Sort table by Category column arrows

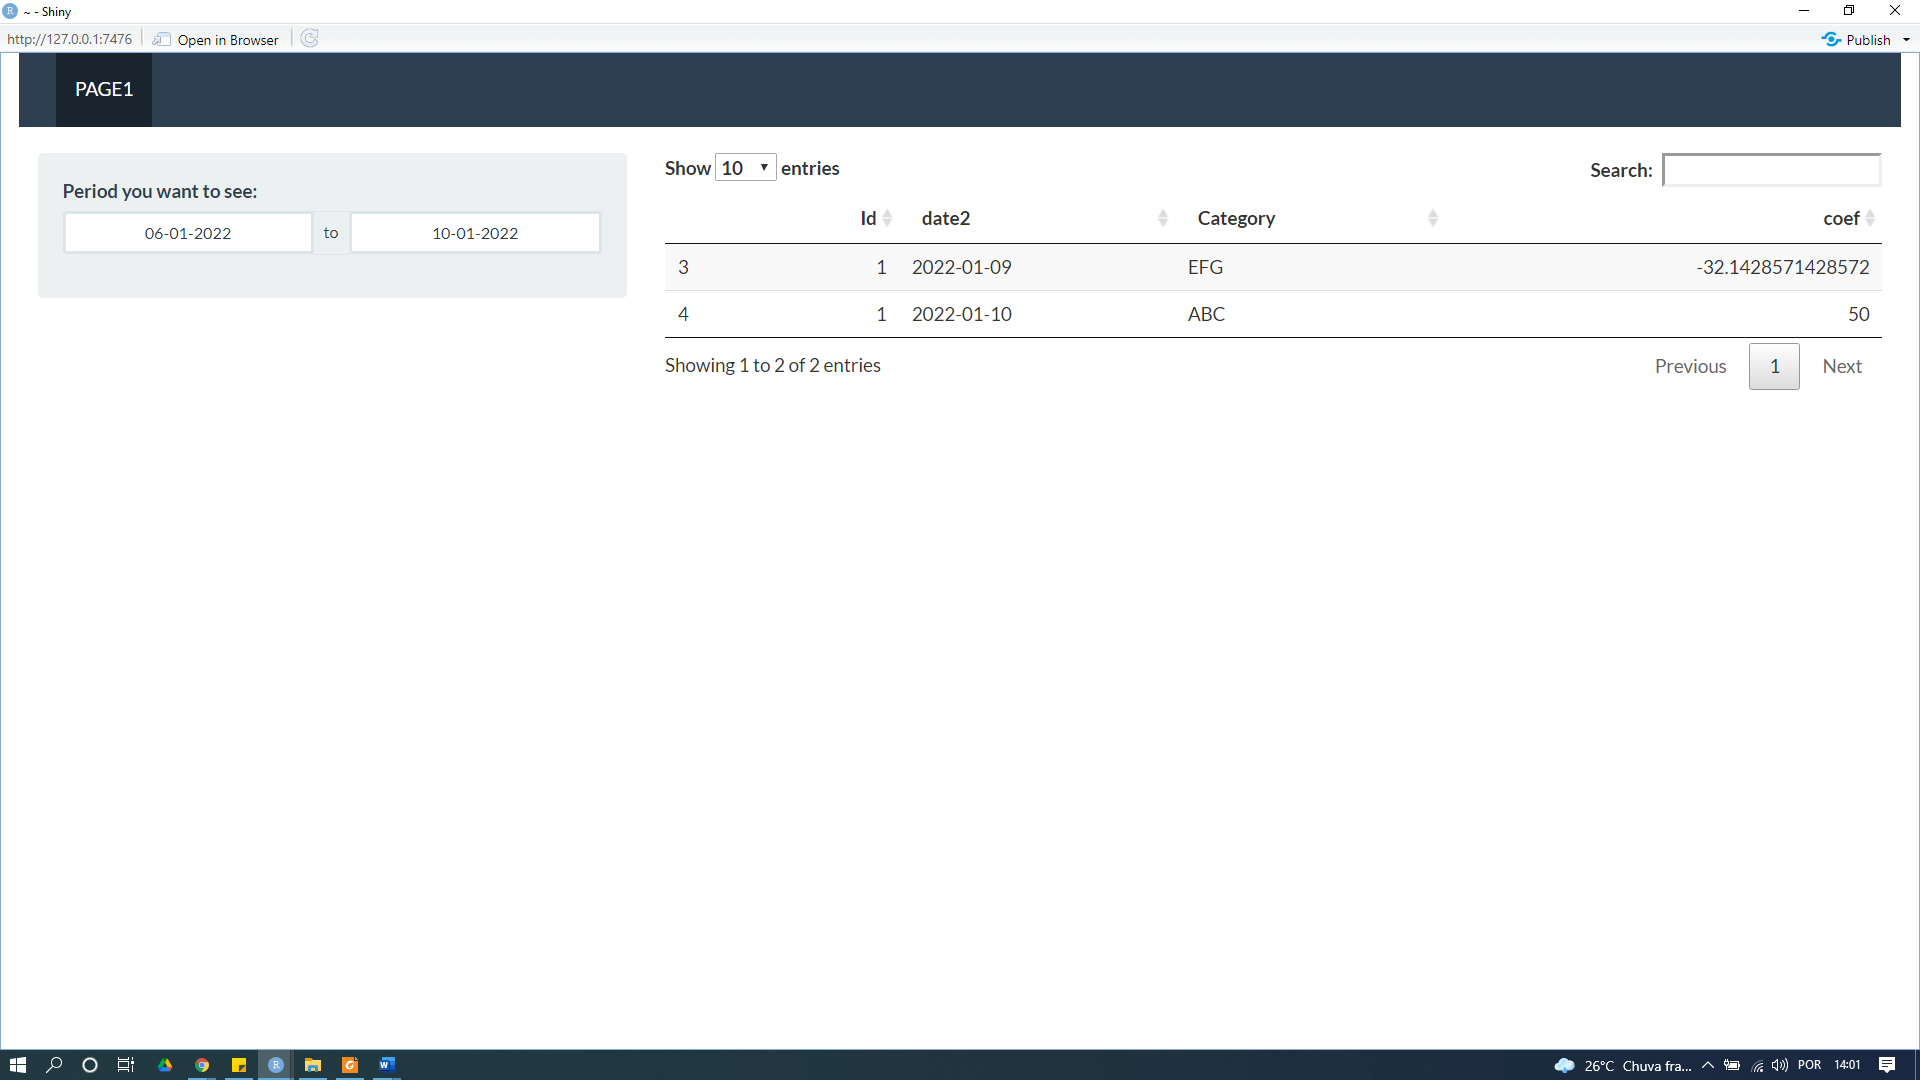pos(1433,218)
